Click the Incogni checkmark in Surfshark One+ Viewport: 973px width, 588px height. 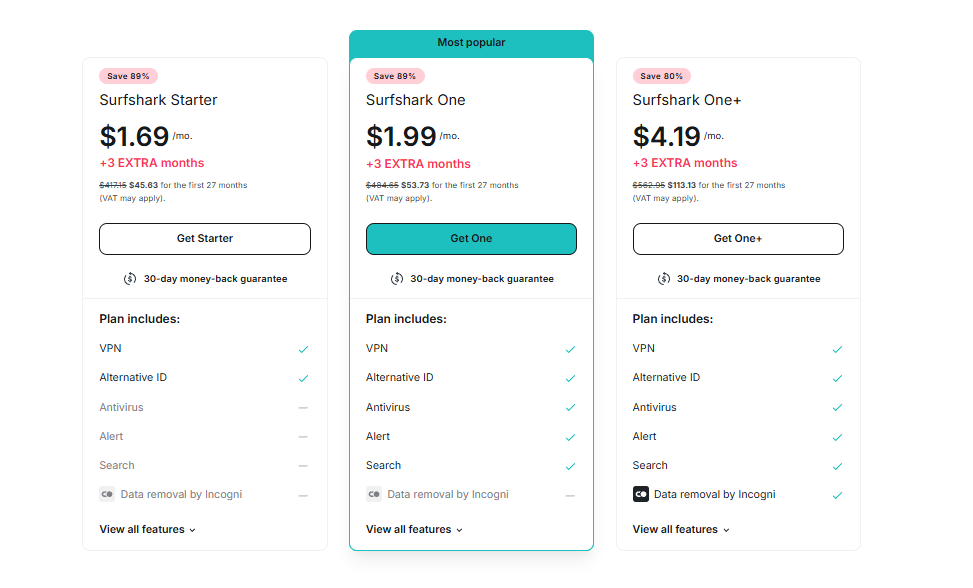[x=837, y=495]
